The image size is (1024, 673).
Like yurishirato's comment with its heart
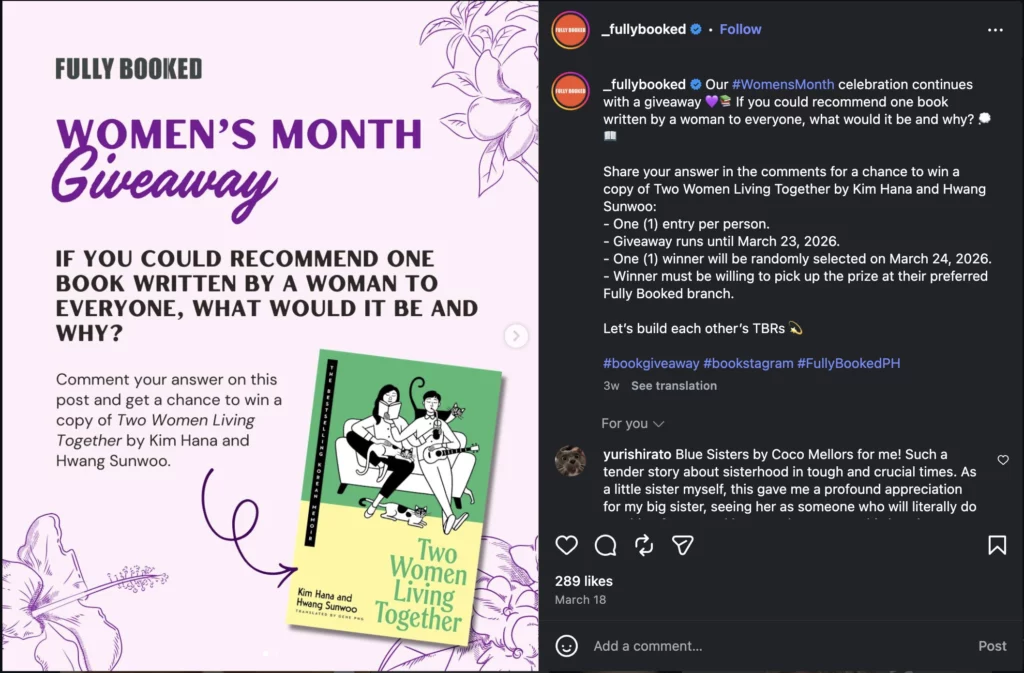tap(1003, 460)
